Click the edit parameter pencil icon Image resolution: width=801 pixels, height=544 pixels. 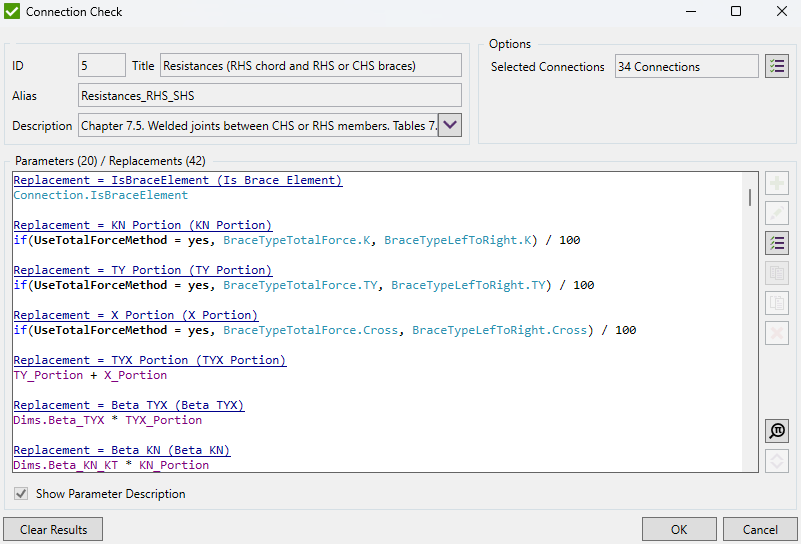click(777, 213)
